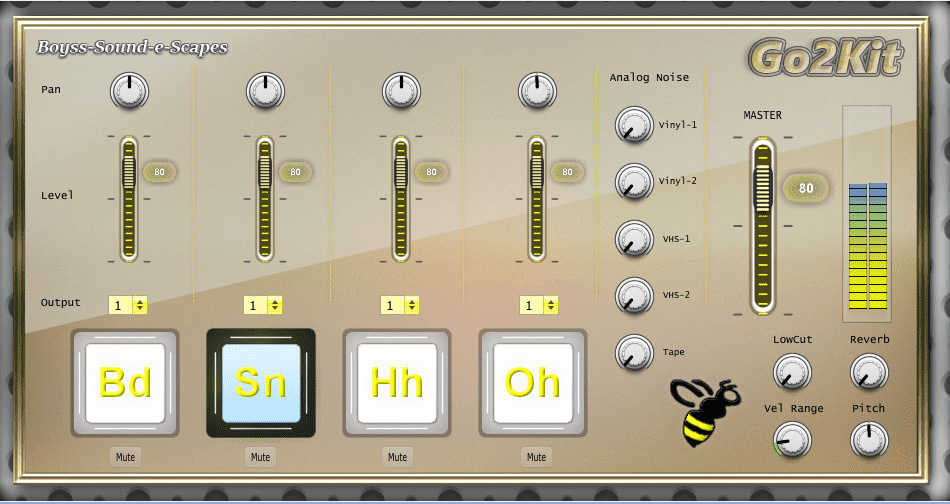Toggle Mute under the Hh pad
This screenshot has height=504, width=950.
(397, 457)
